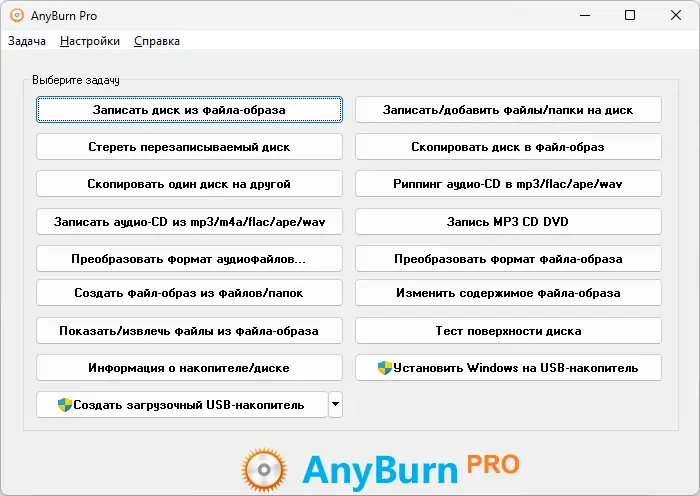Click Скопировать диск в файл-образ
Screen dimensions: 700x496
pos(508,147)
